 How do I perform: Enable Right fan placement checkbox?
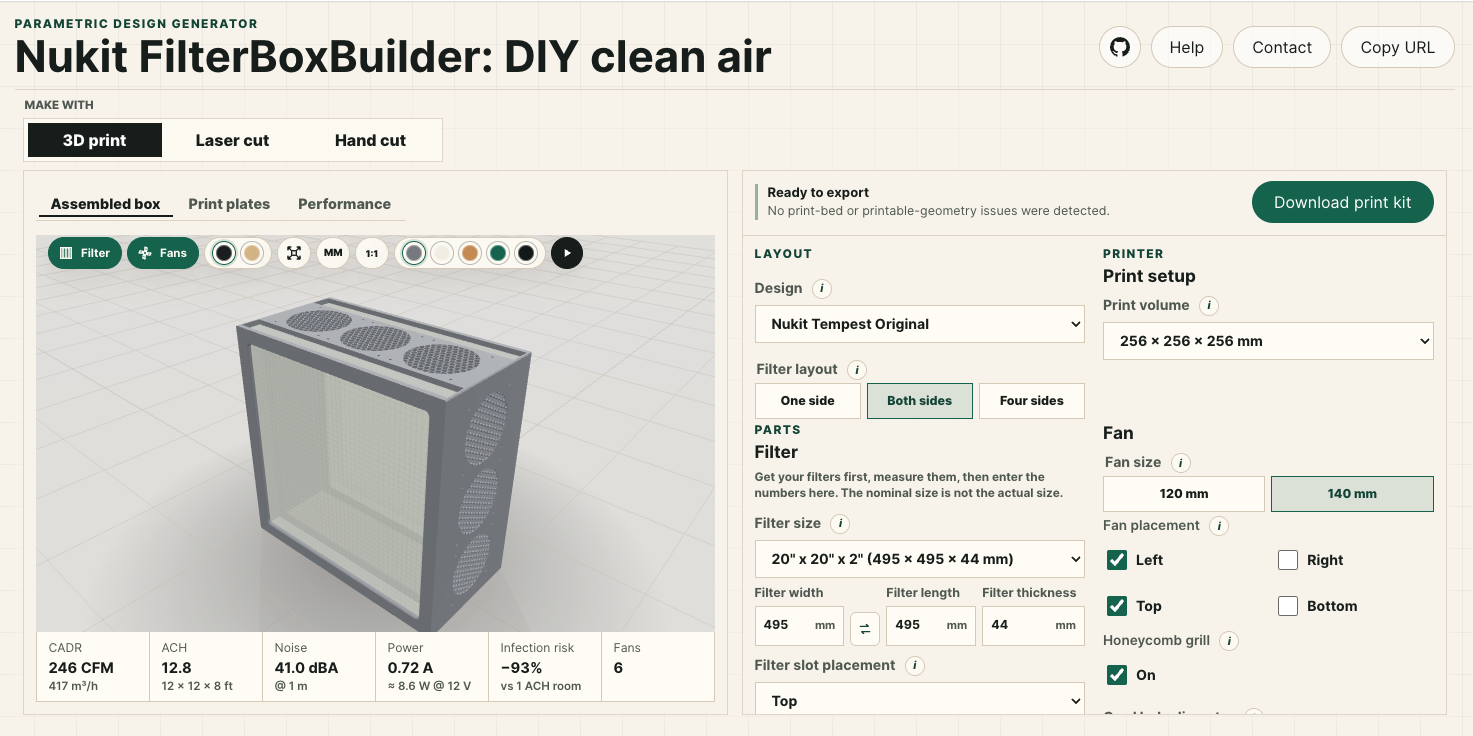1288,560
